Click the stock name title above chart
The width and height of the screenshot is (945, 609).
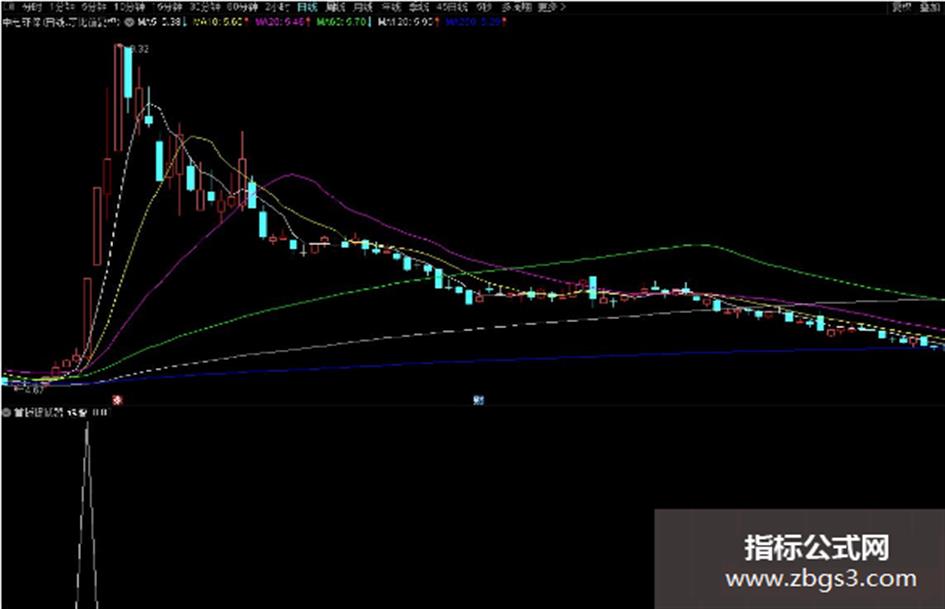click(61, 22)
